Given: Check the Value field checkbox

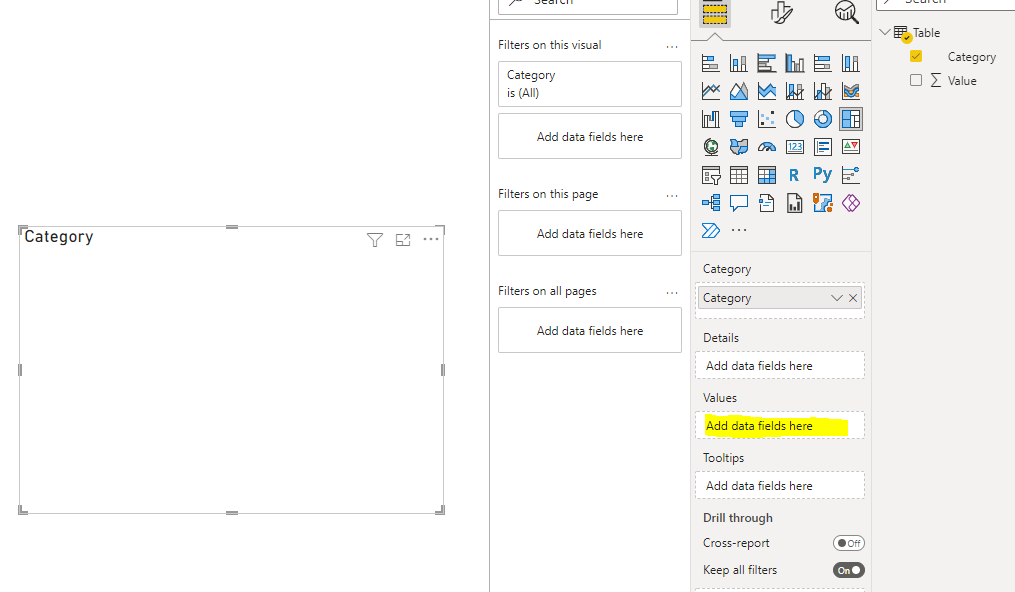Looking at the screenshot, I should [x=915, y=80].
